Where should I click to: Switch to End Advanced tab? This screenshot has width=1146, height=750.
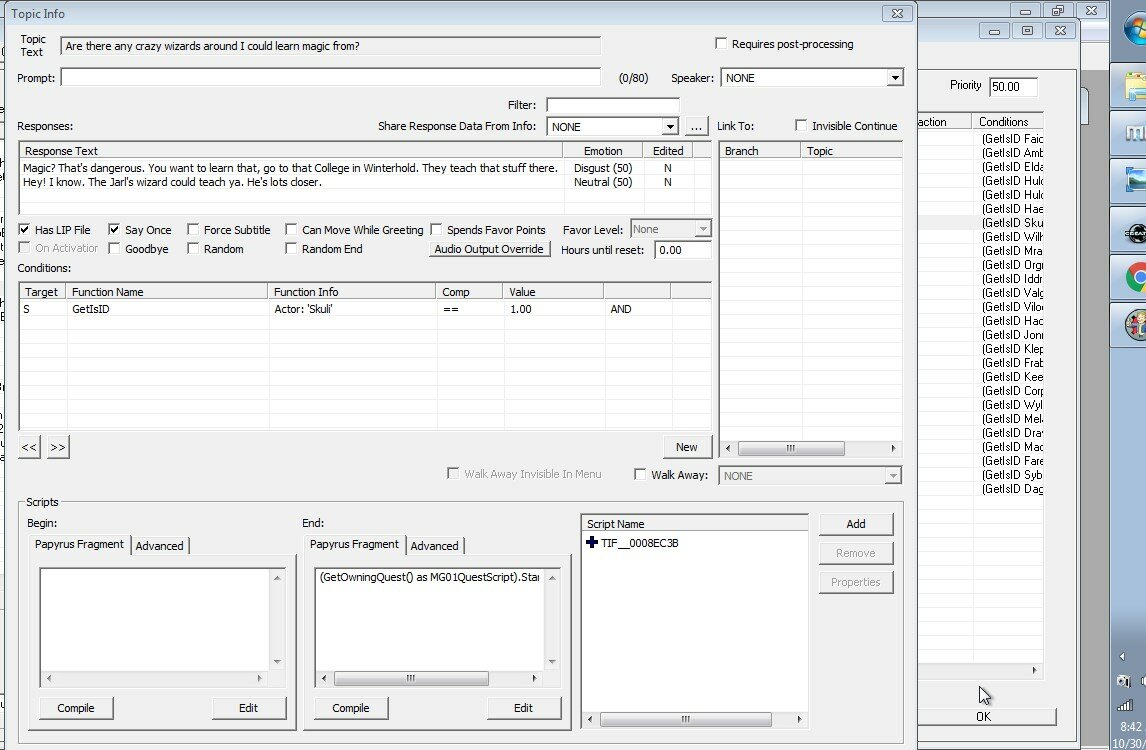tap(434, 546)
